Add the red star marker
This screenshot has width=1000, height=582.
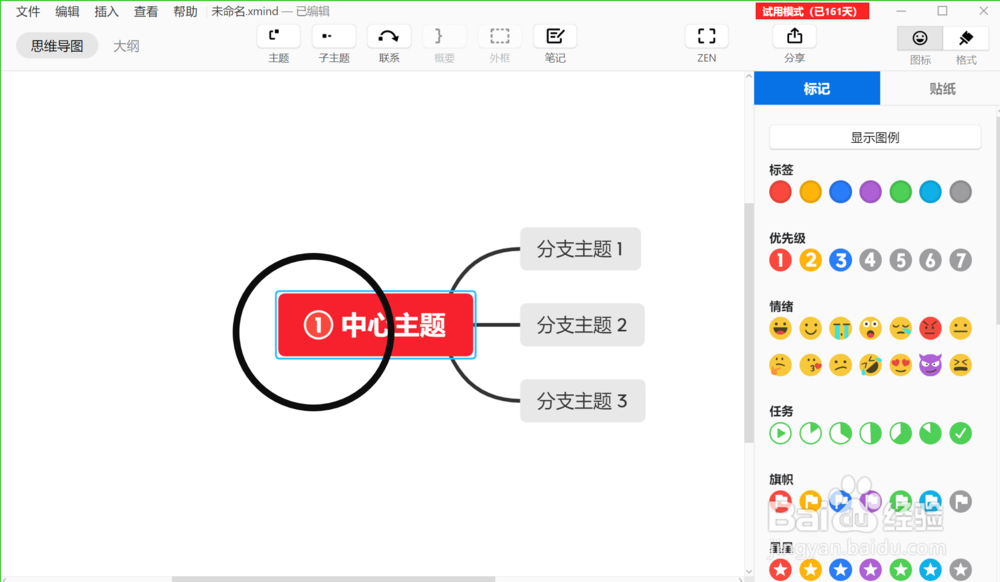click(780, 569)
